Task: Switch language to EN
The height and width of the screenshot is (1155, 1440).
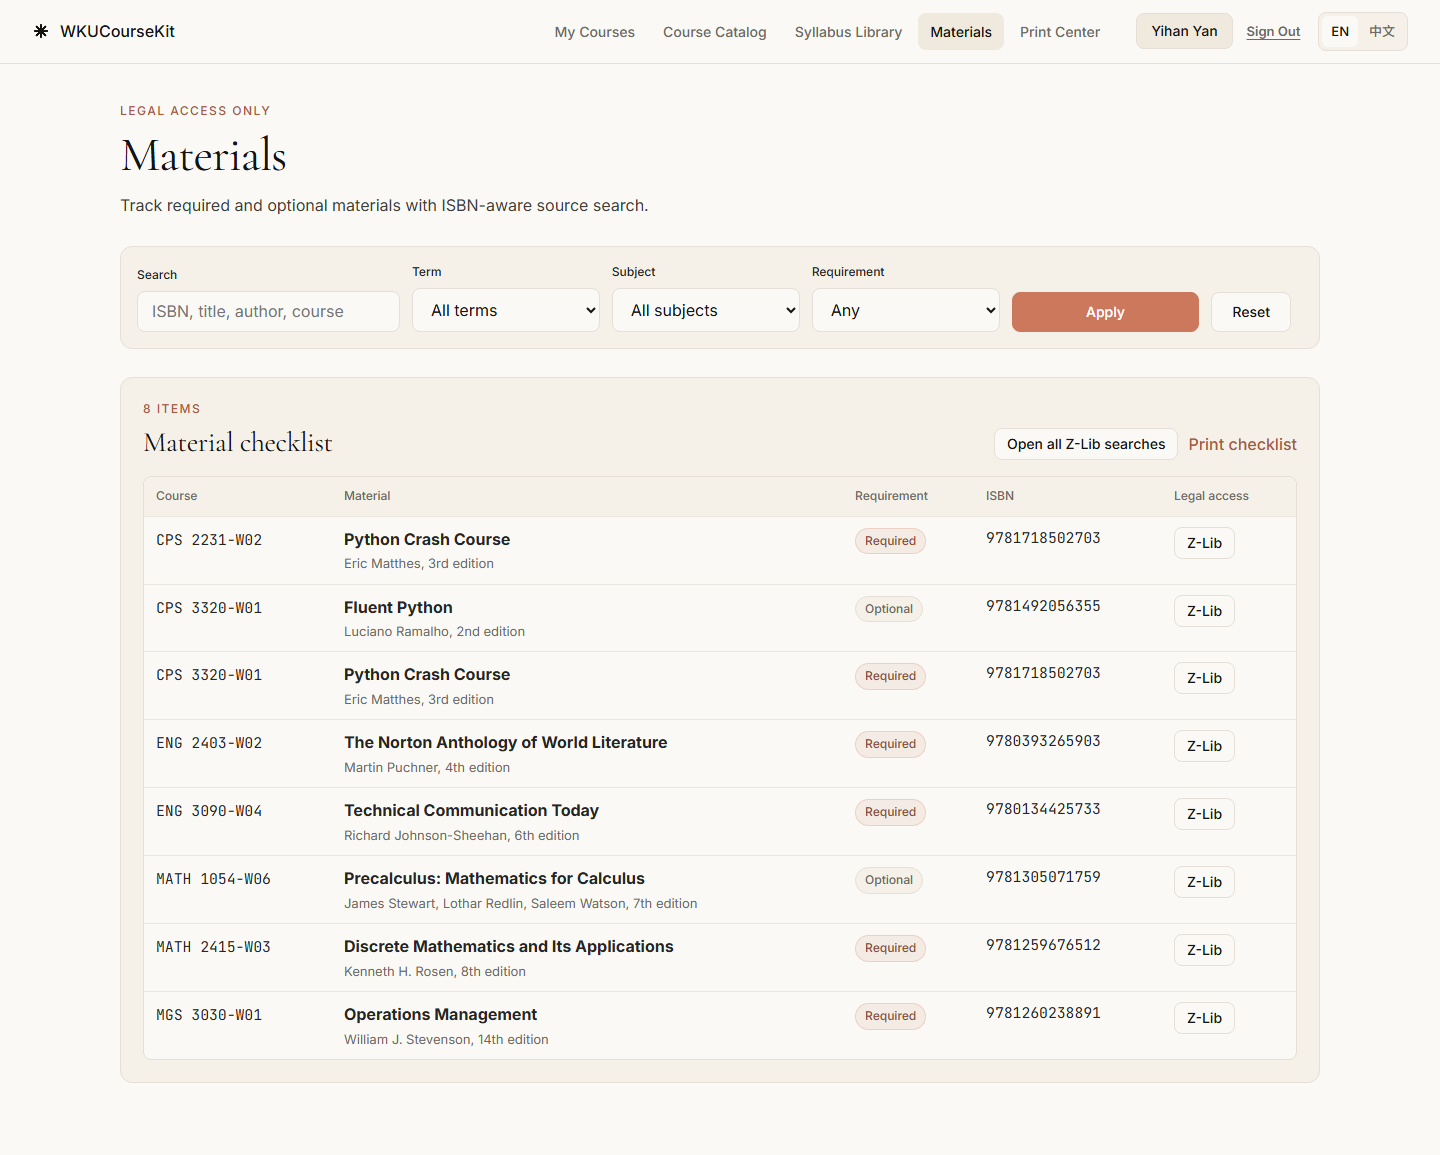Action: pos(1340,31)
